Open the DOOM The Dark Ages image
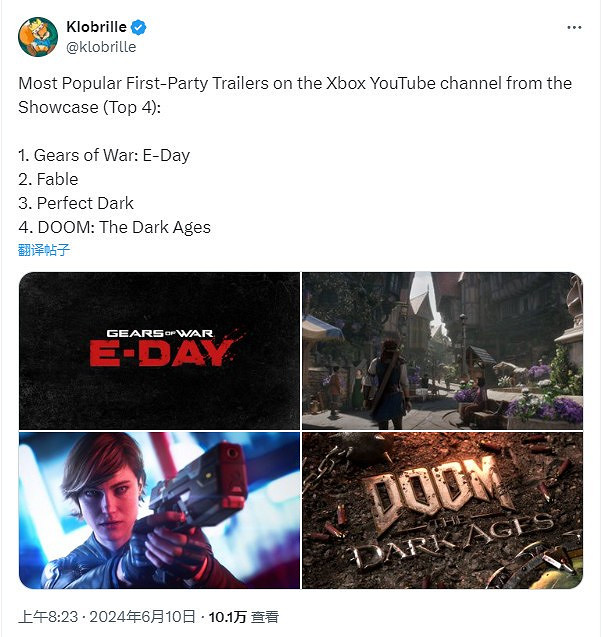The height and width of the screenshot is (637, 602). pos(442,510)
